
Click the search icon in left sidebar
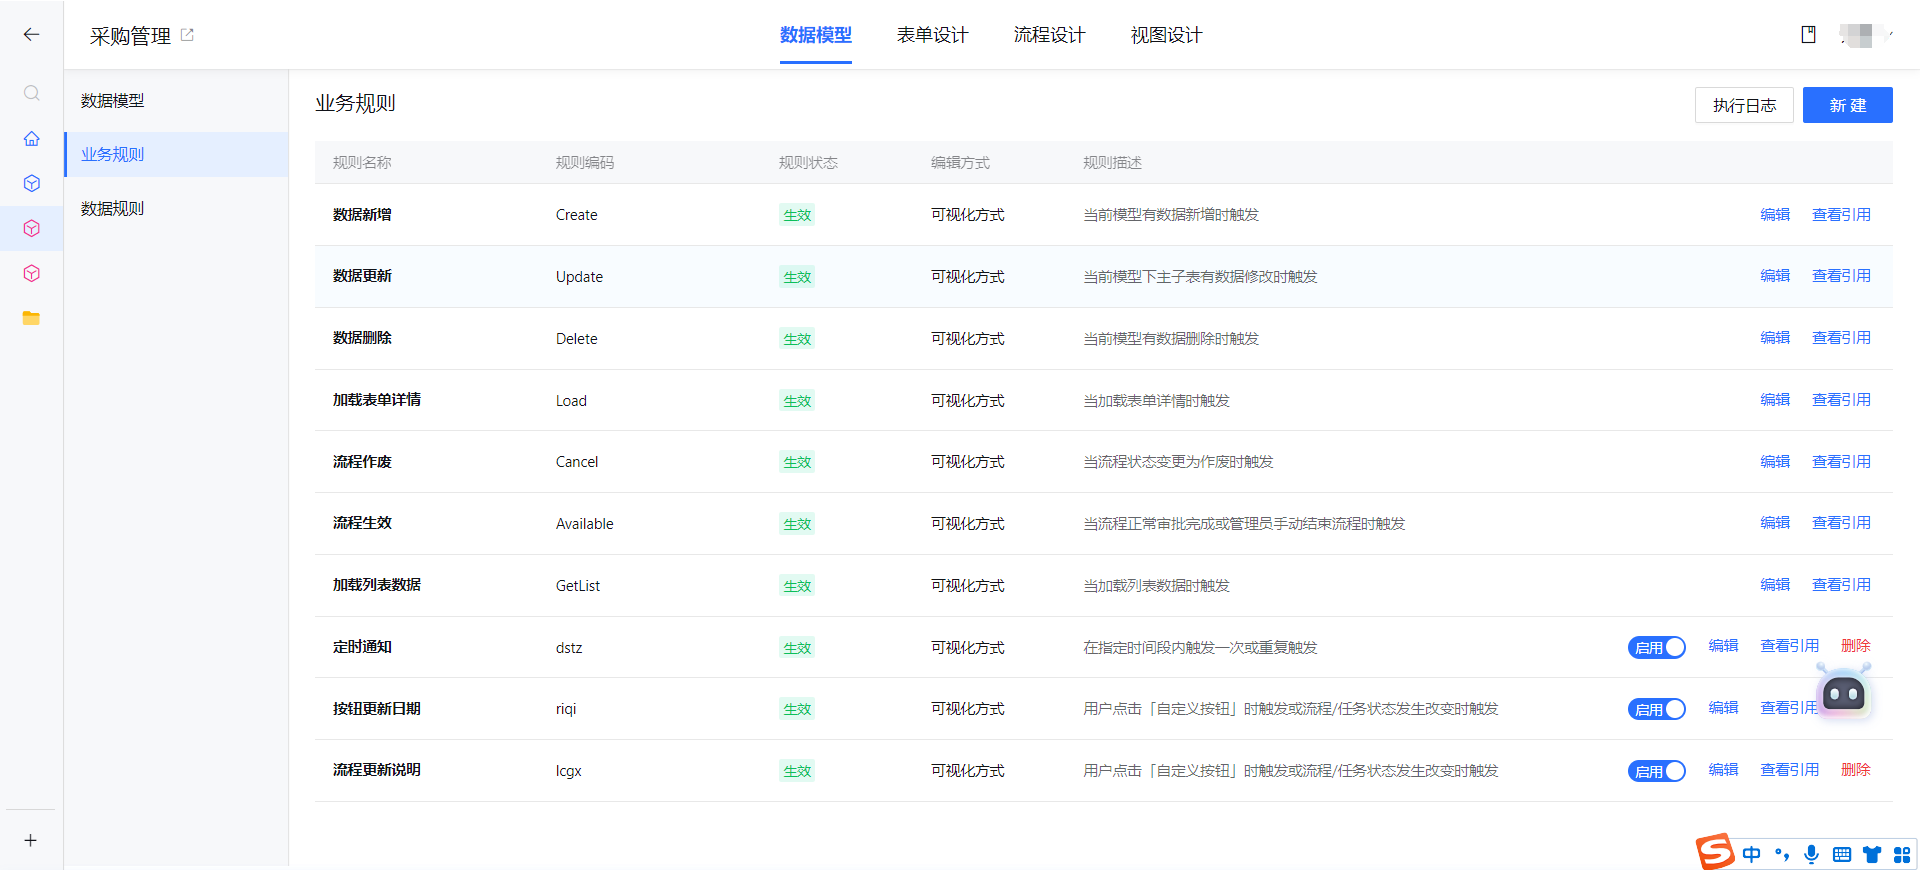pos(31,93)
